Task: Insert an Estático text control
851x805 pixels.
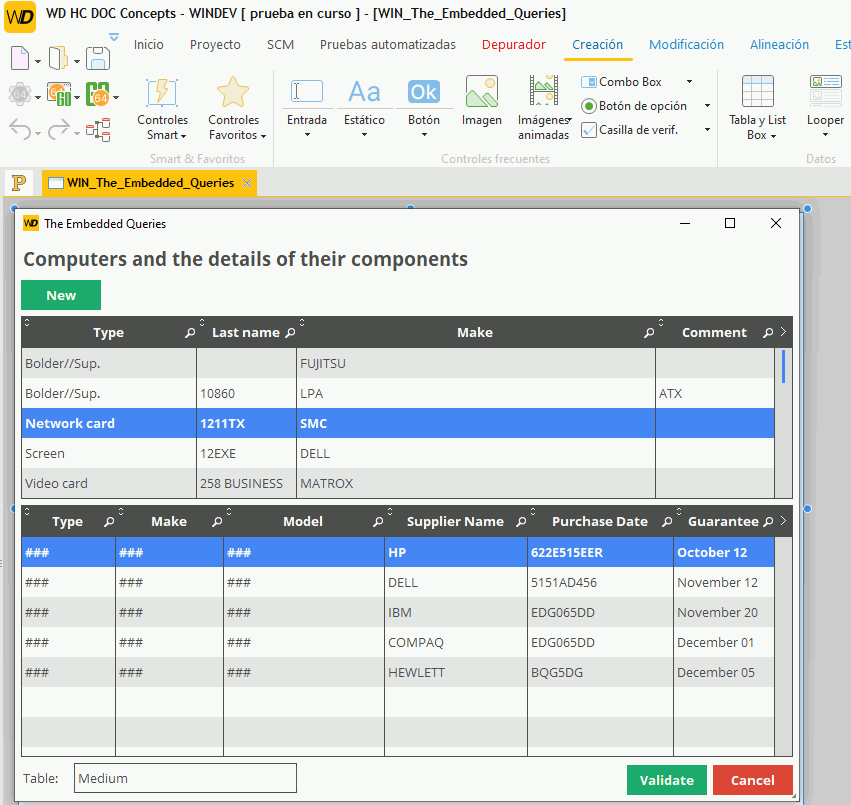Action: 364,91
